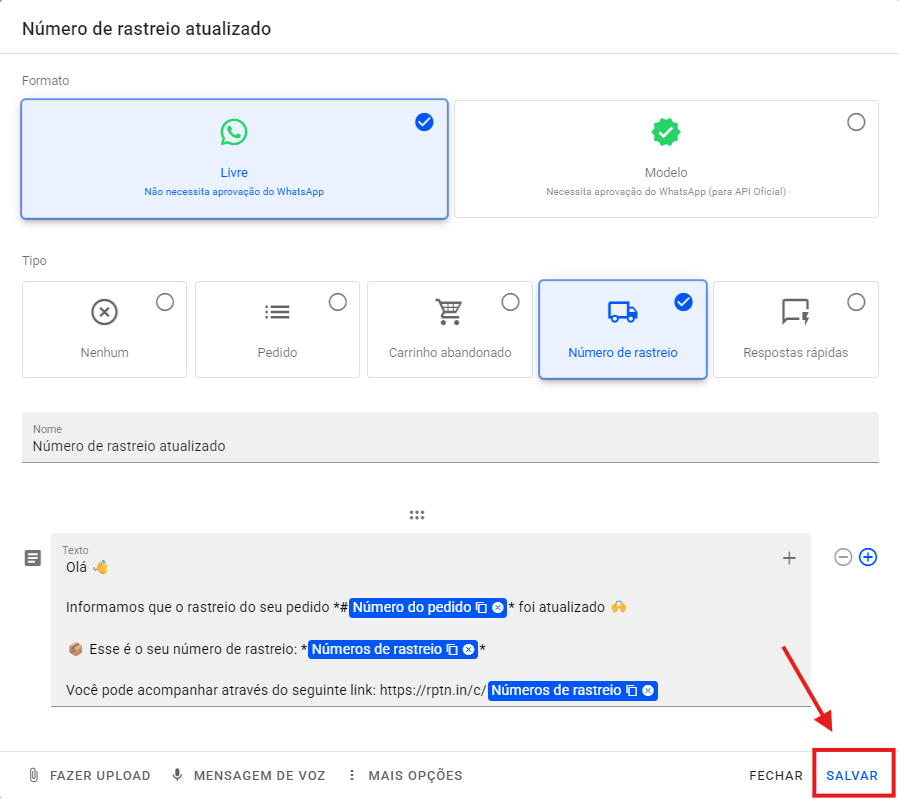Click the WhatsApp icon in Livre card
The width and height of the screenshot is (899, 799).
click(x=234, y=132)
